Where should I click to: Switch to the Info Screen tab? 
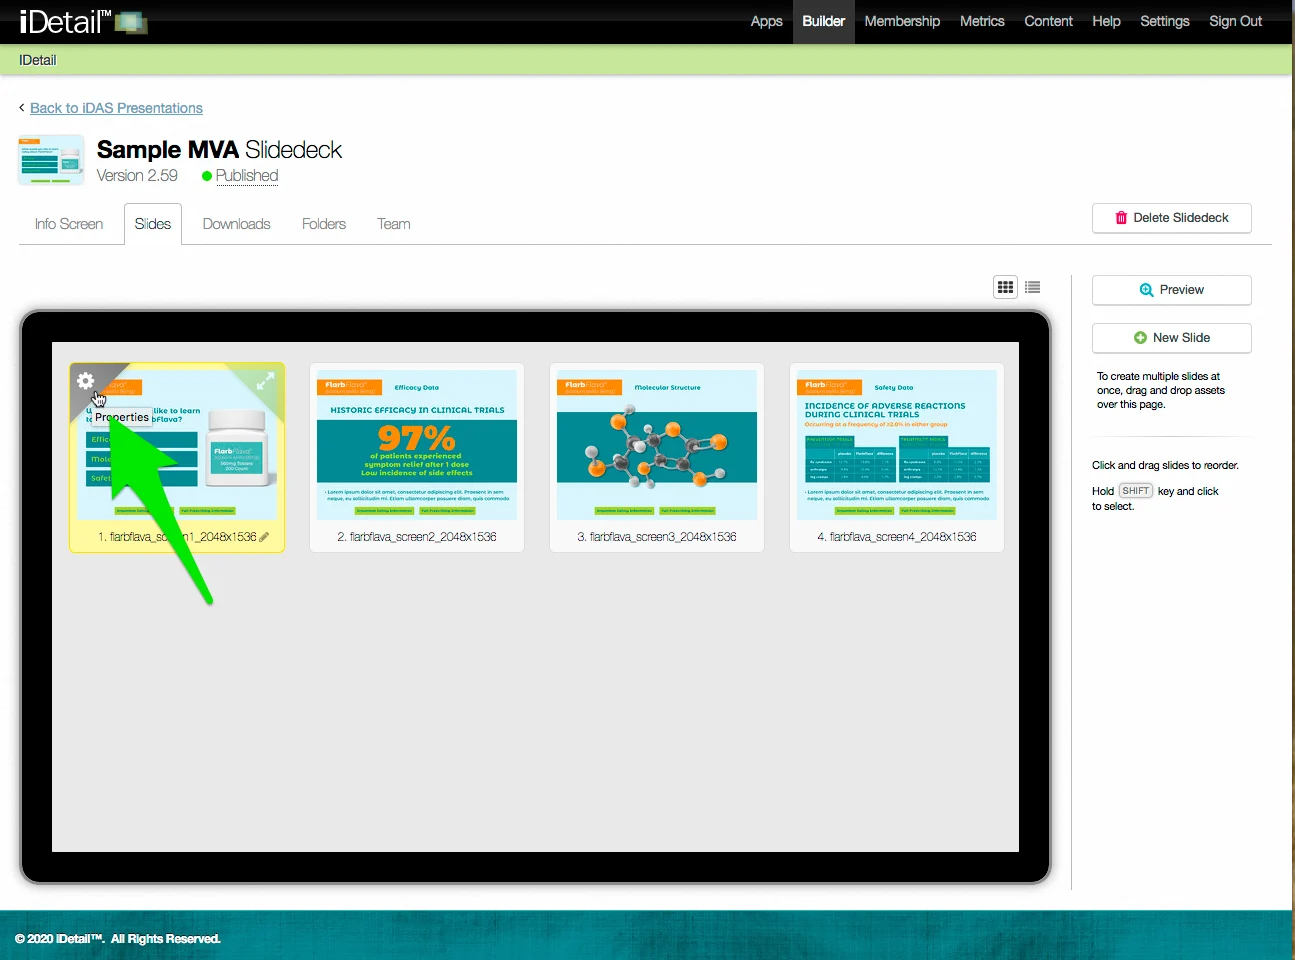click(69, 224)
